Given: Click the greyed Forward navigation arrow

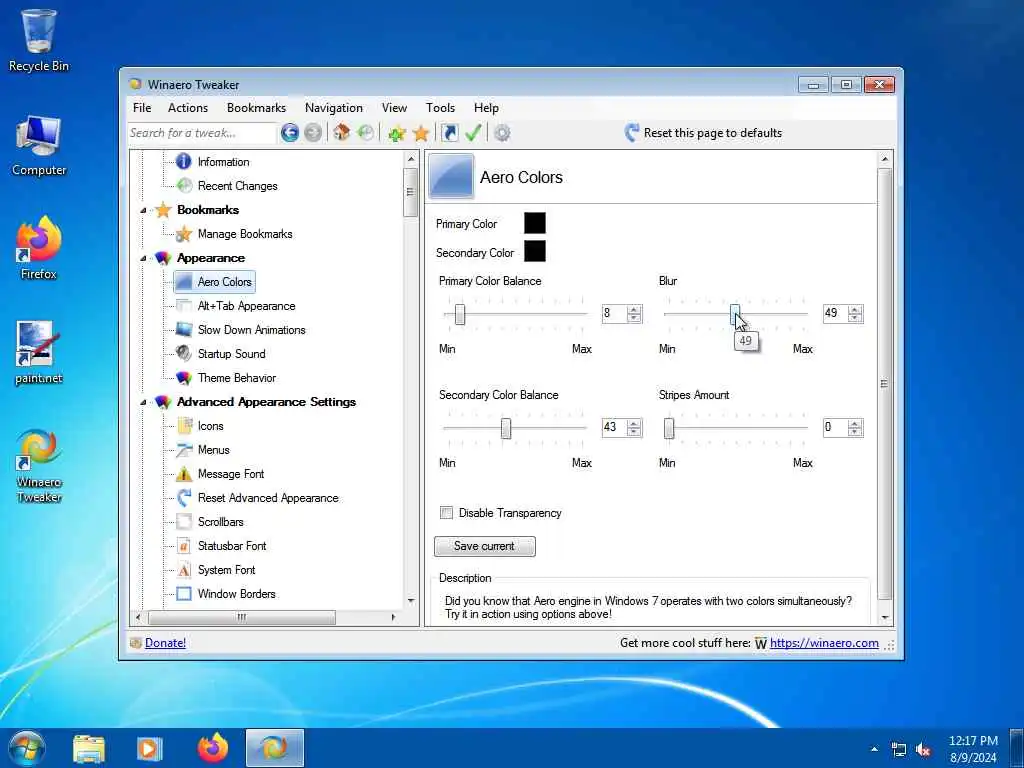Looking at the screenshot, I should pos(313,133).
